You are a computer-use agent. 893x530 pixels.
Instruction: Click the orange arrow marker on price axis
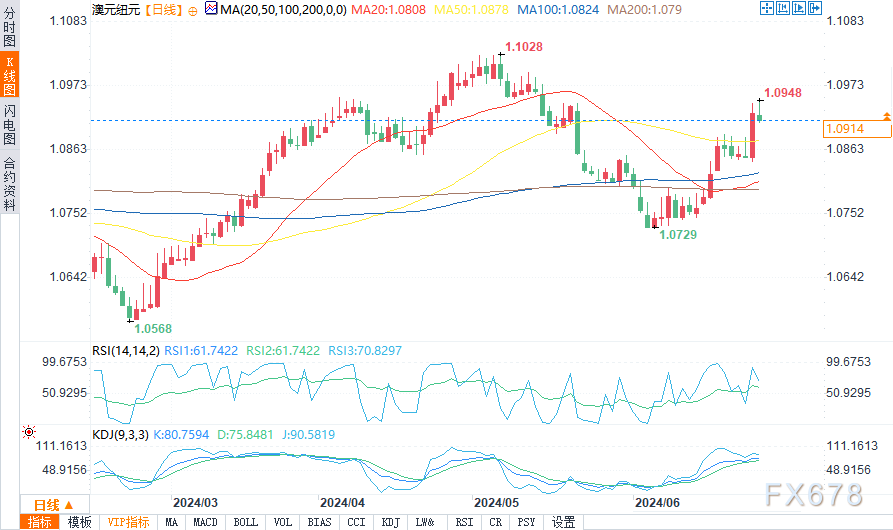point(887,116)
